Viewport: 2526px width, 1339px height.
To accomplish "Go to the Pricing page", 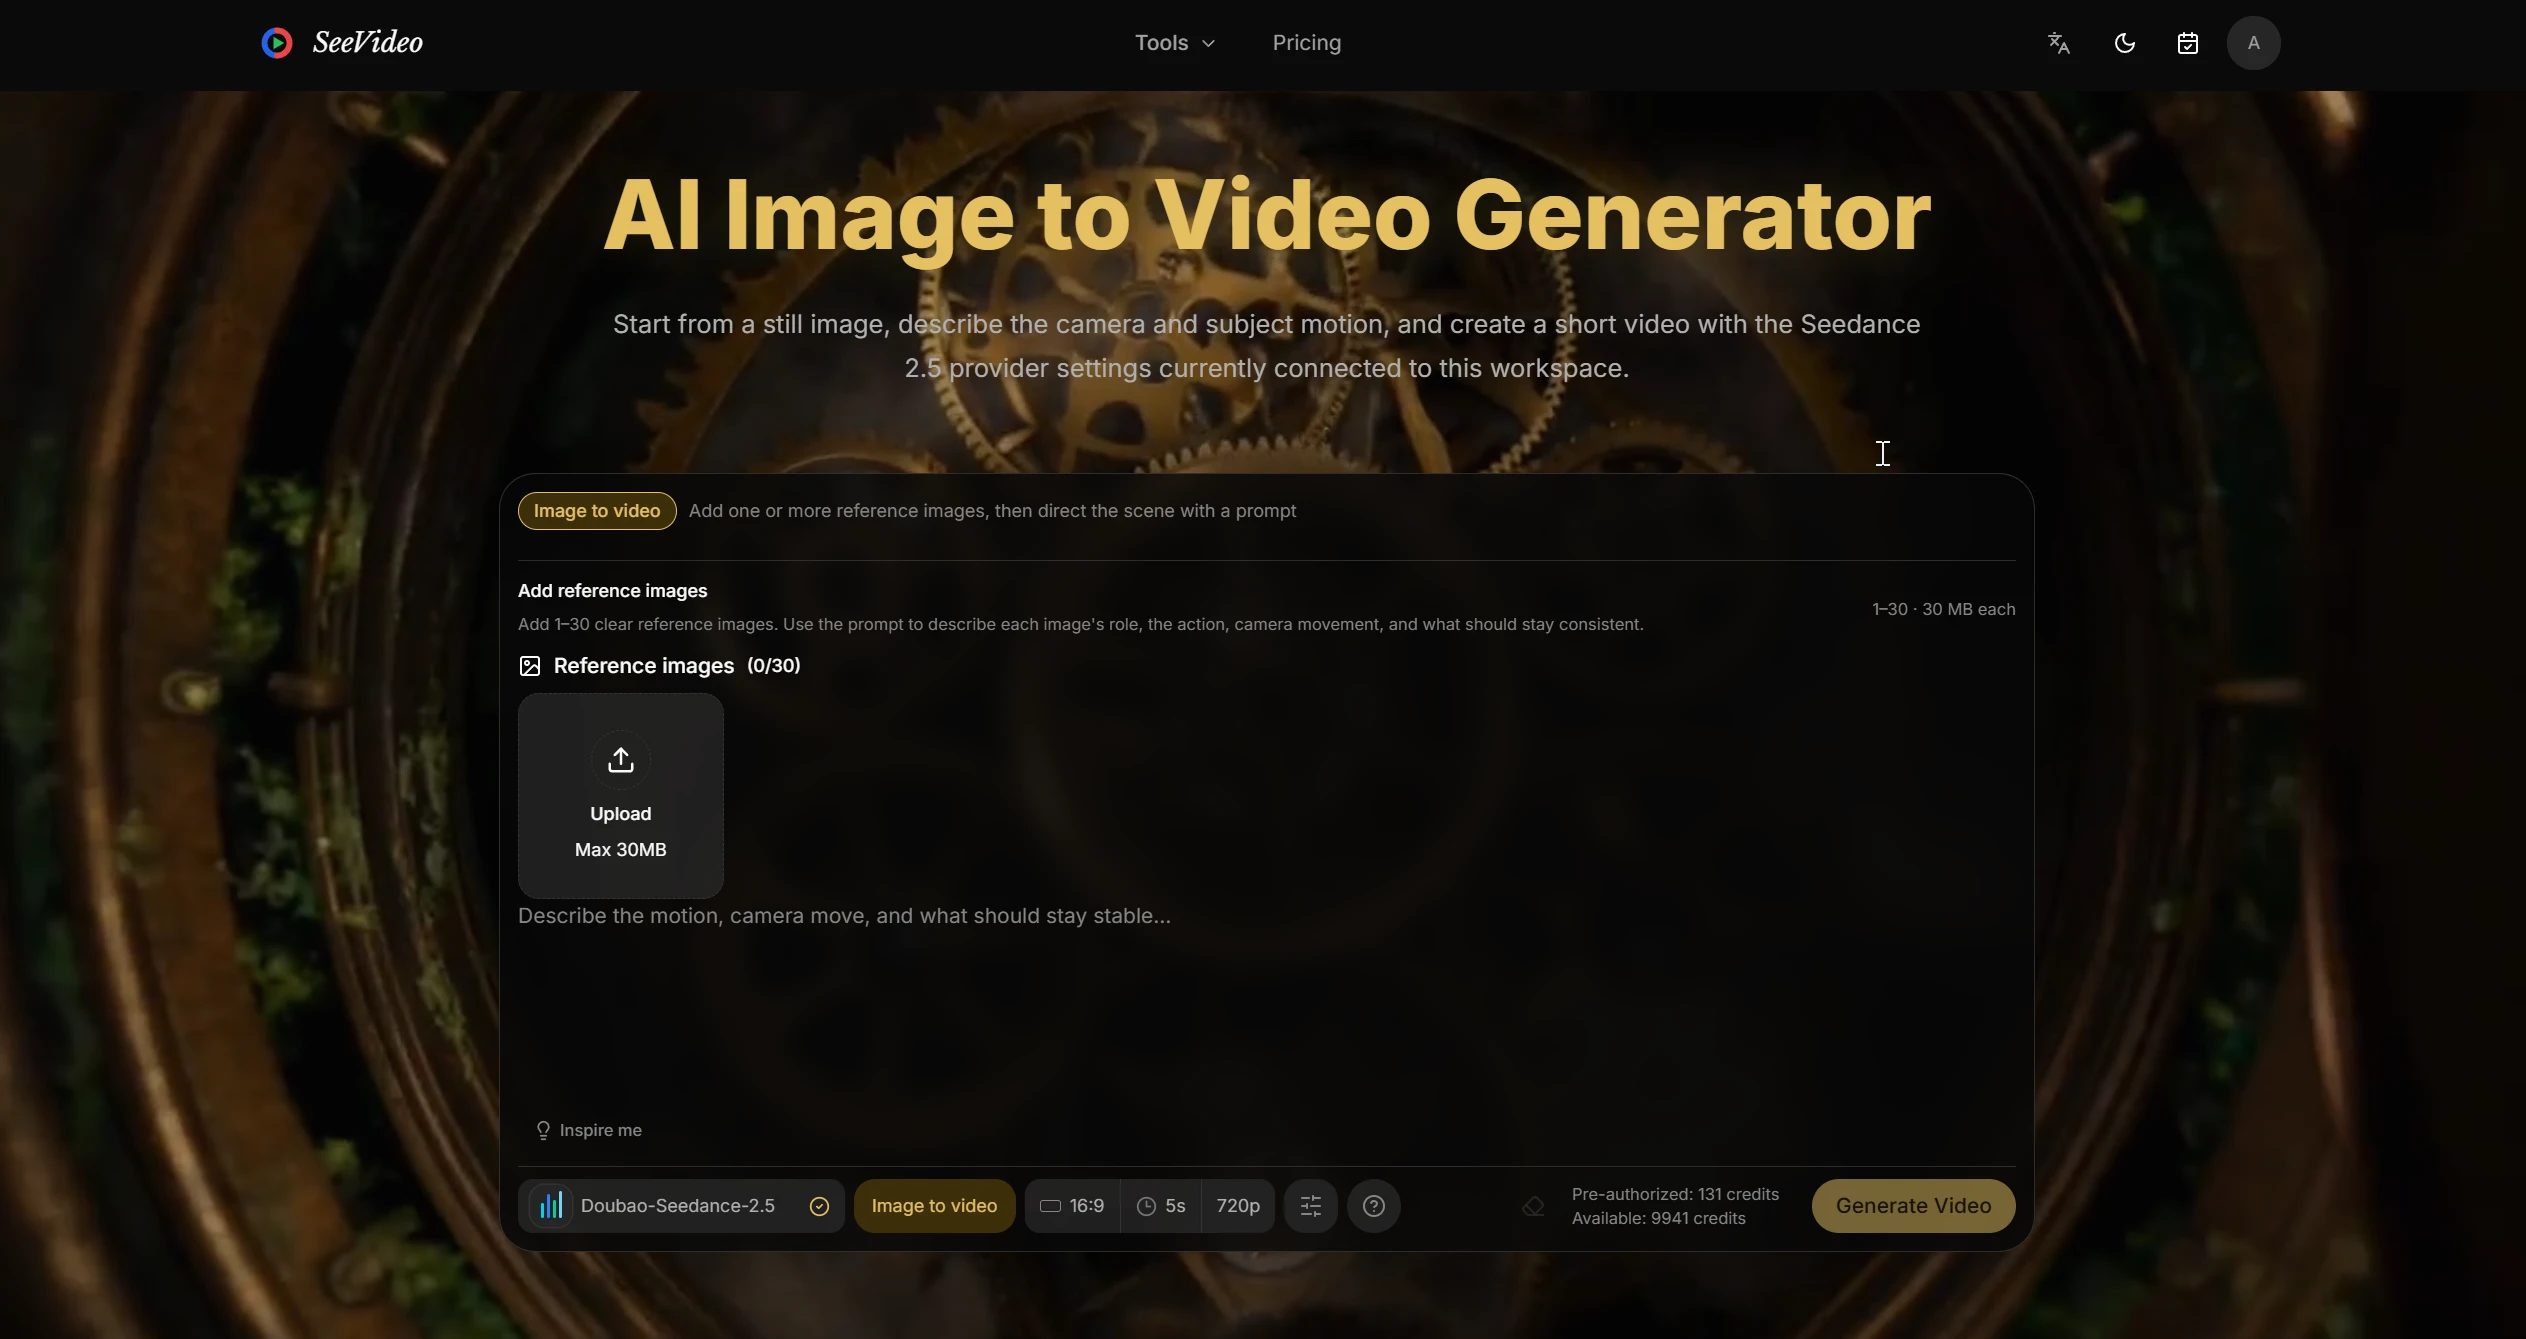I will pyautogui.click(x=1307, y=43).
